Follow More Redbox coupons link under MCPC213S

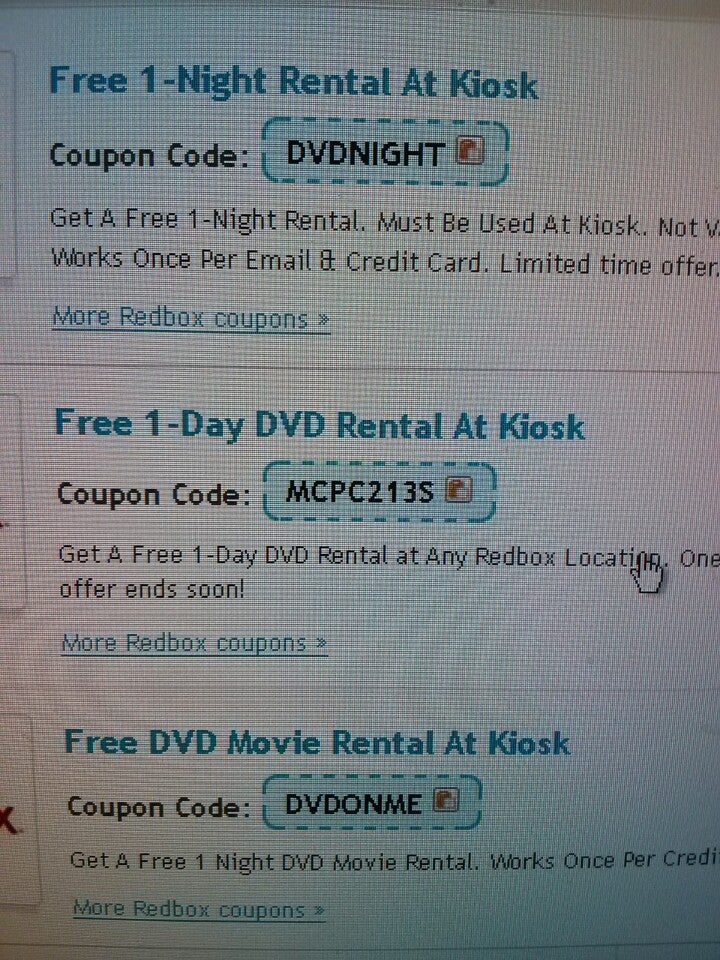(194, 643)
